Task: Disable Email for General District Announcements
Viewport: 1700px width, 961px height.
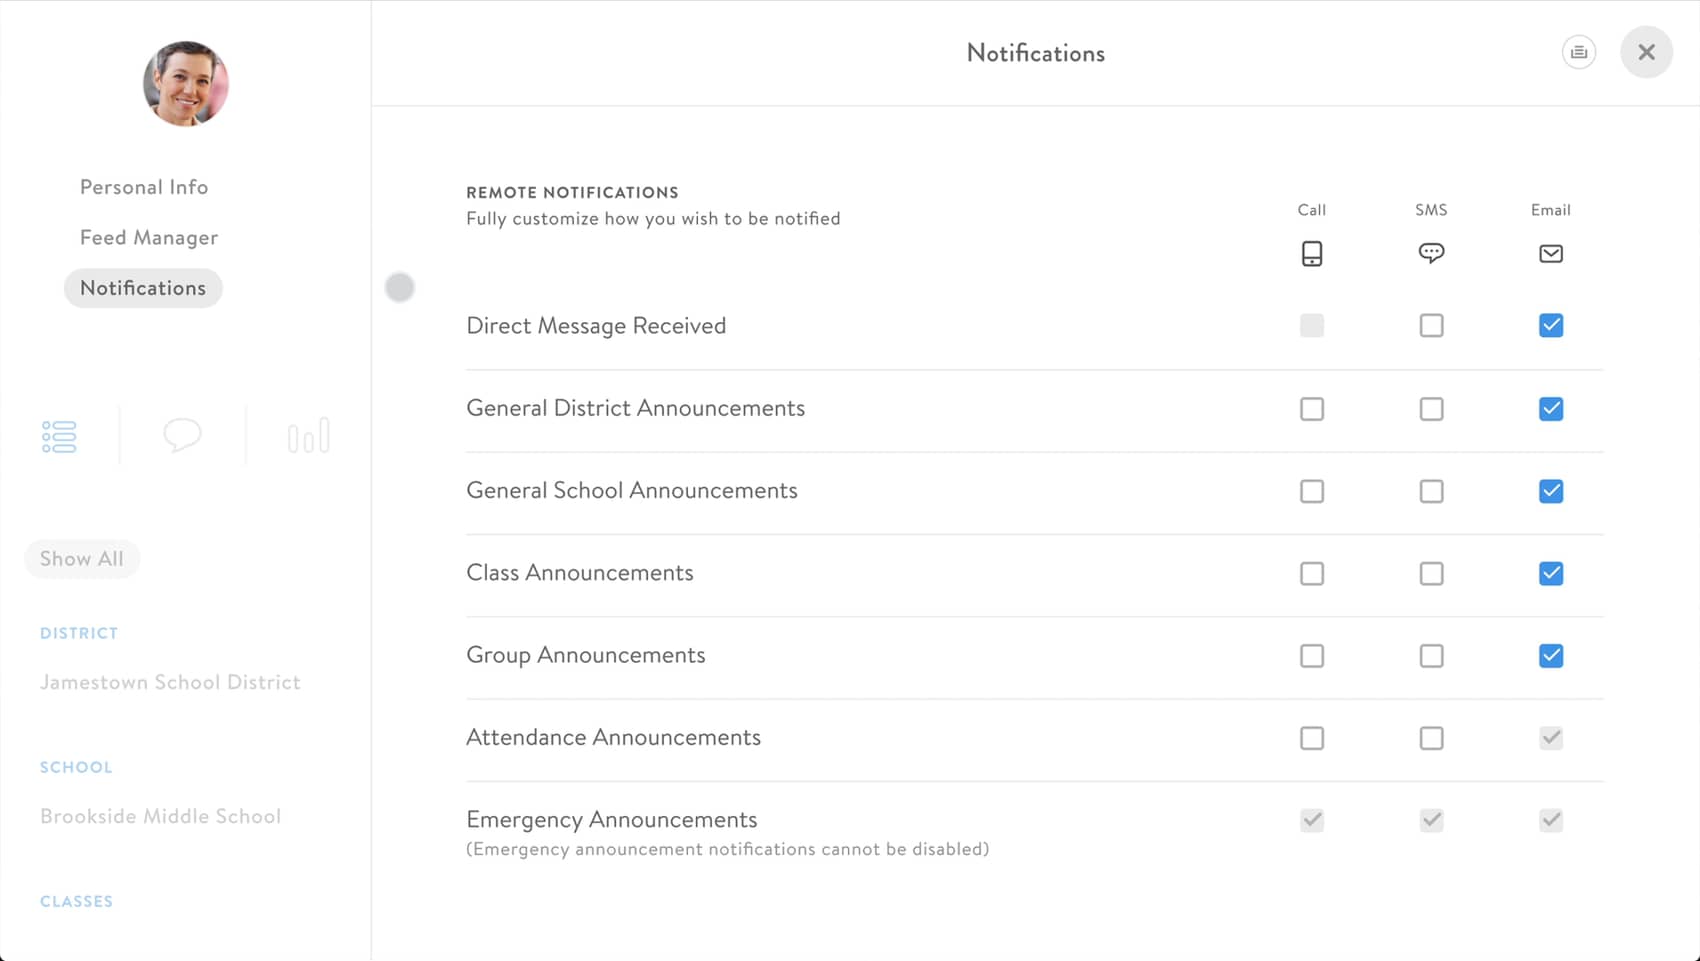Action: (1551, 409)
